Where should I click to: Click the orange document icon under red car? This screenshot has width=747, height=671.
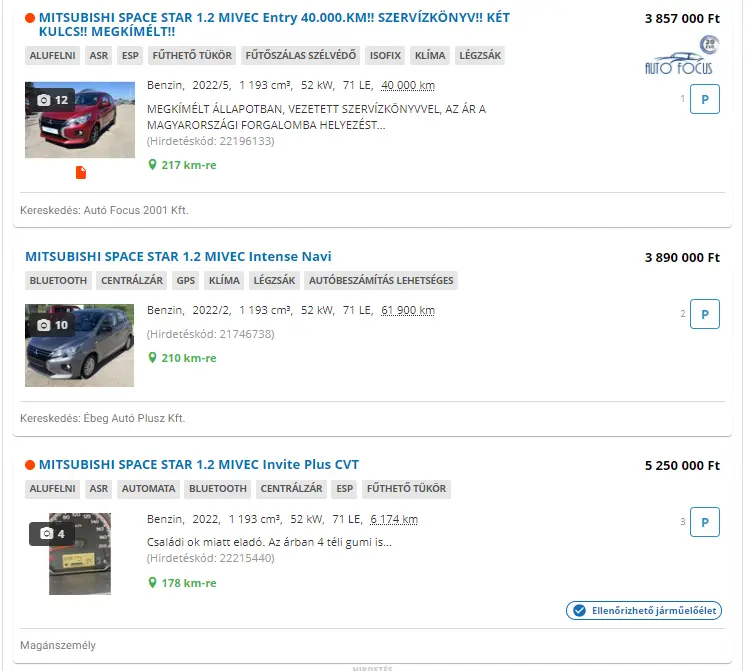(81, 173)
